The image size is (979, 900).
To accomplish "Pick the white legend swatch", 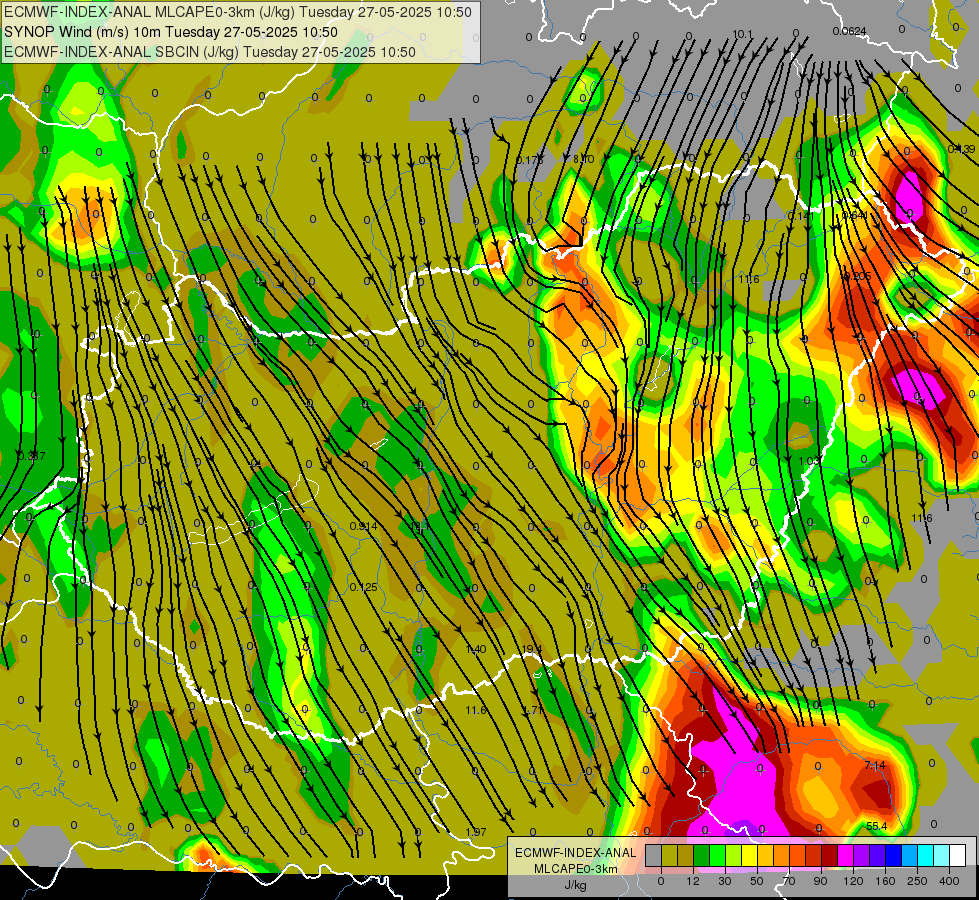I will pyautogui.click(x=958, y=855).
